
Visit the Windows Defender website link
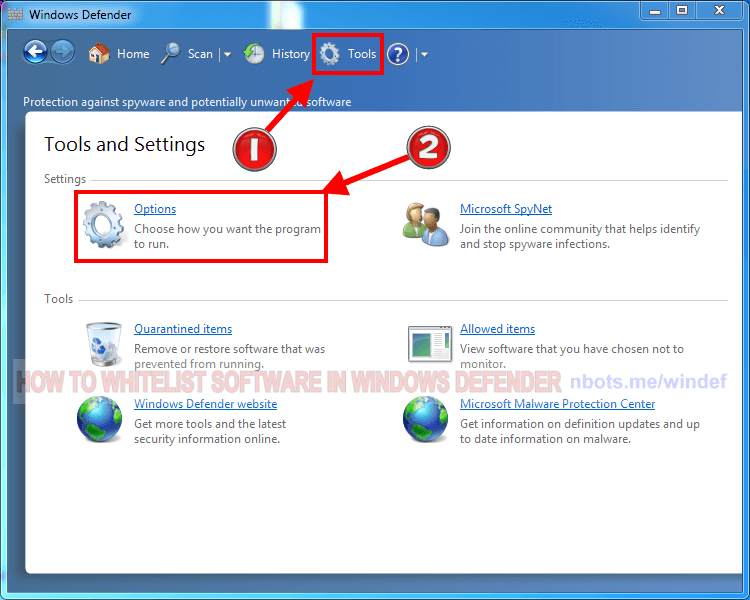[205, 404]
